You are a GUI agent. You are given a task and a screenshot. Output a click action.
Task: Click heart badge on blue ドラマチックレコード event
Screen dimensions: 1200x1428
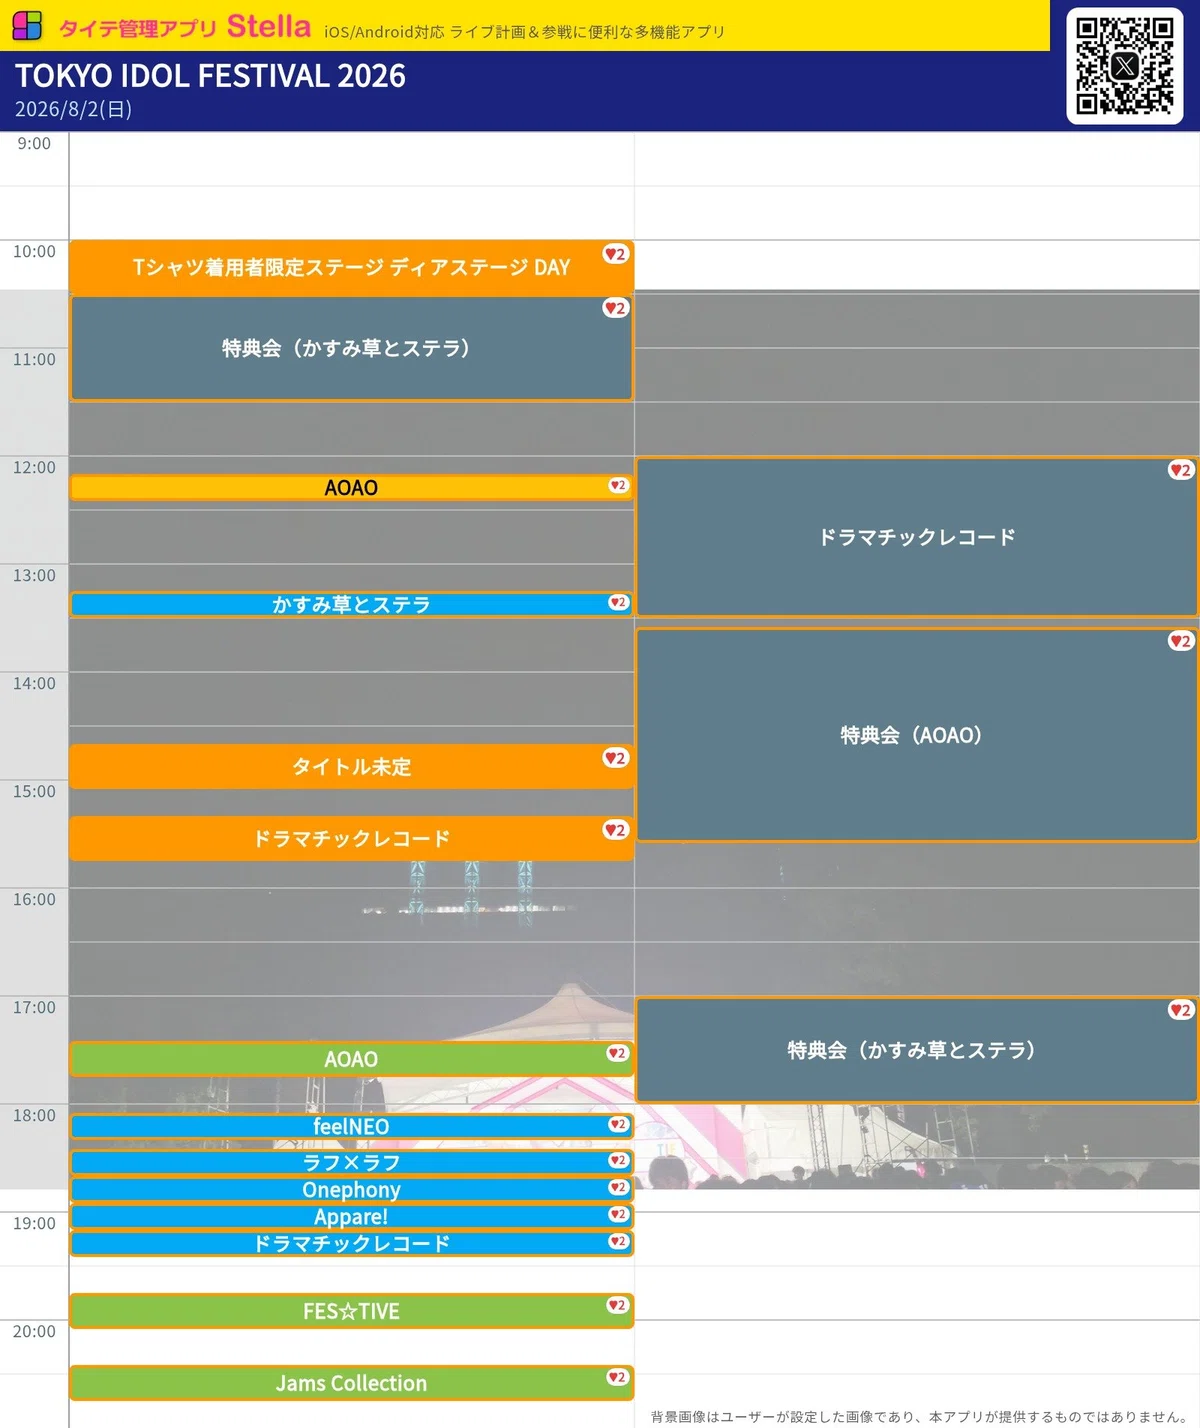pos(619,1241)
